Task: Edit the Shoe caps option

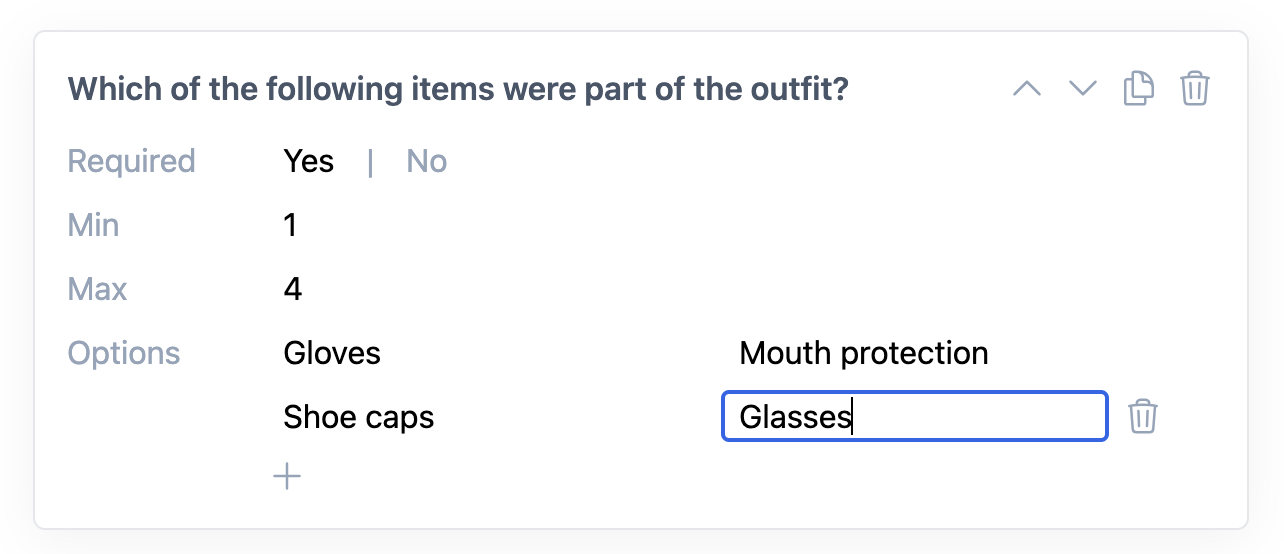Action: coord(359,416)
